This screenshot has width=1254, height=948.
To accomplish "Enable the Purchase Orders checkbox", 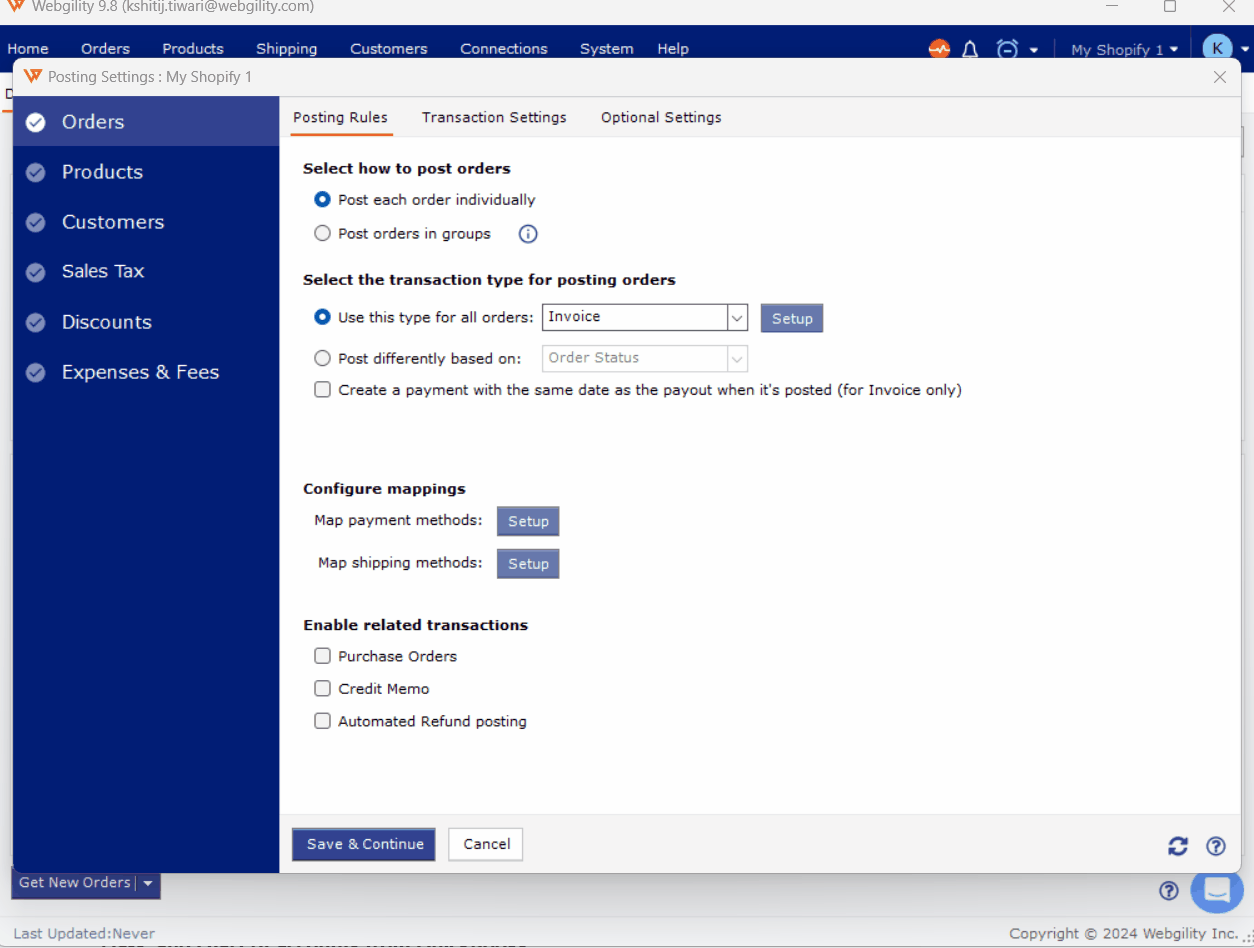I will click(322, 656).
